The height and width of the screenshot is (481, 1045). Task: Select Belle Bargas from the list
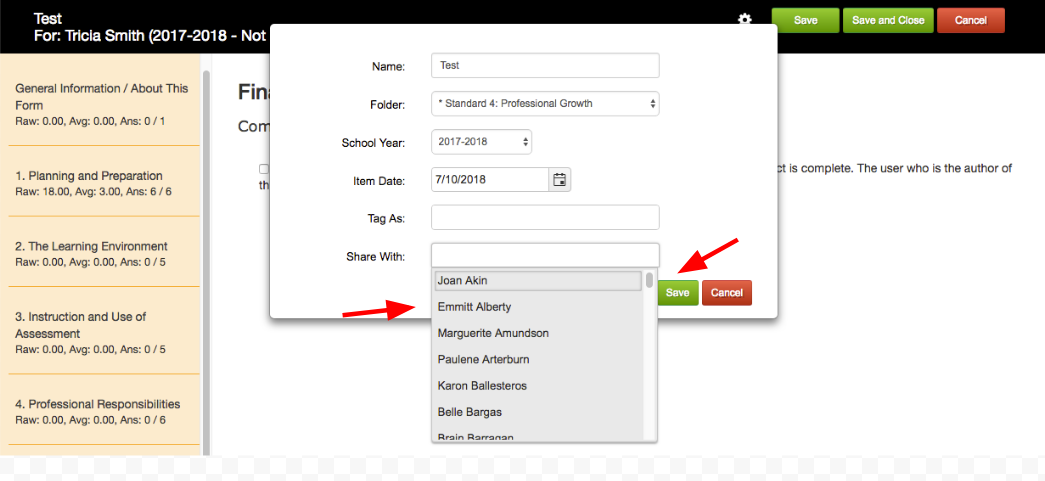[x=538, y=412]
